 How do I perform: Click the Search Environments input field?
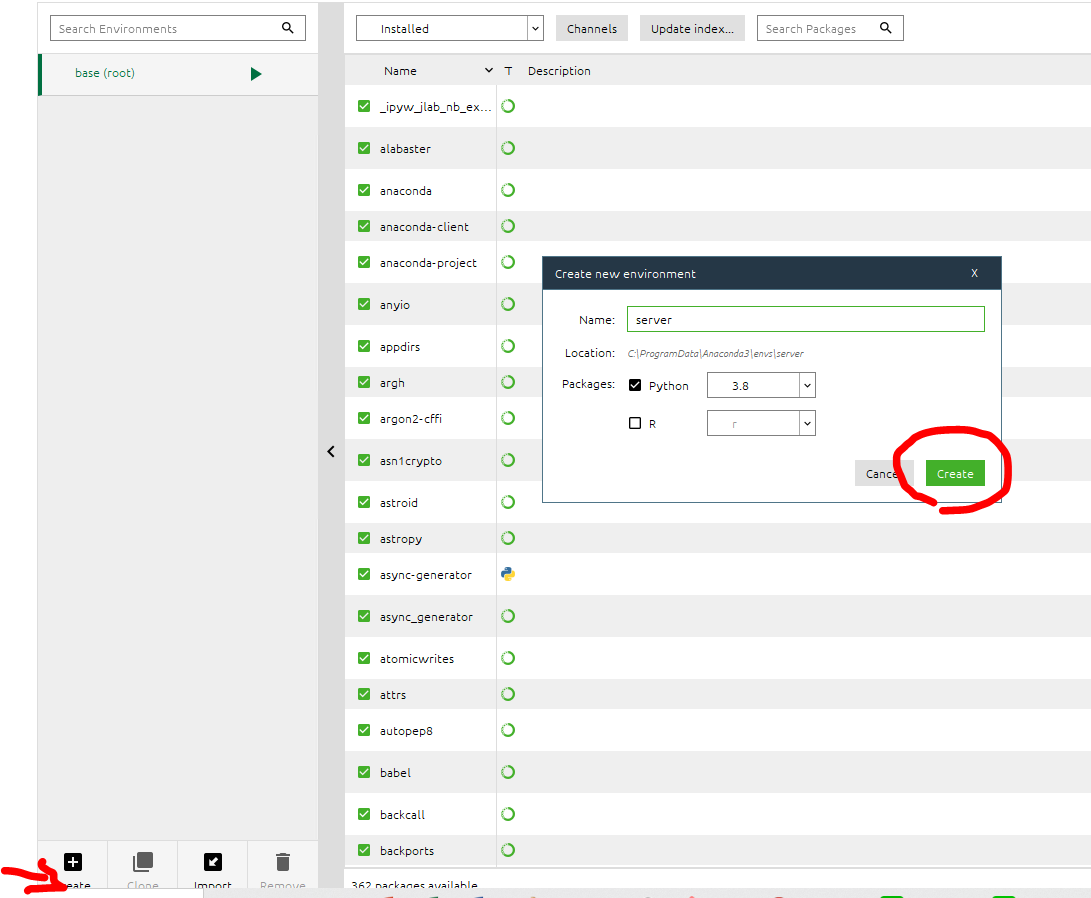tap(178, 29)
